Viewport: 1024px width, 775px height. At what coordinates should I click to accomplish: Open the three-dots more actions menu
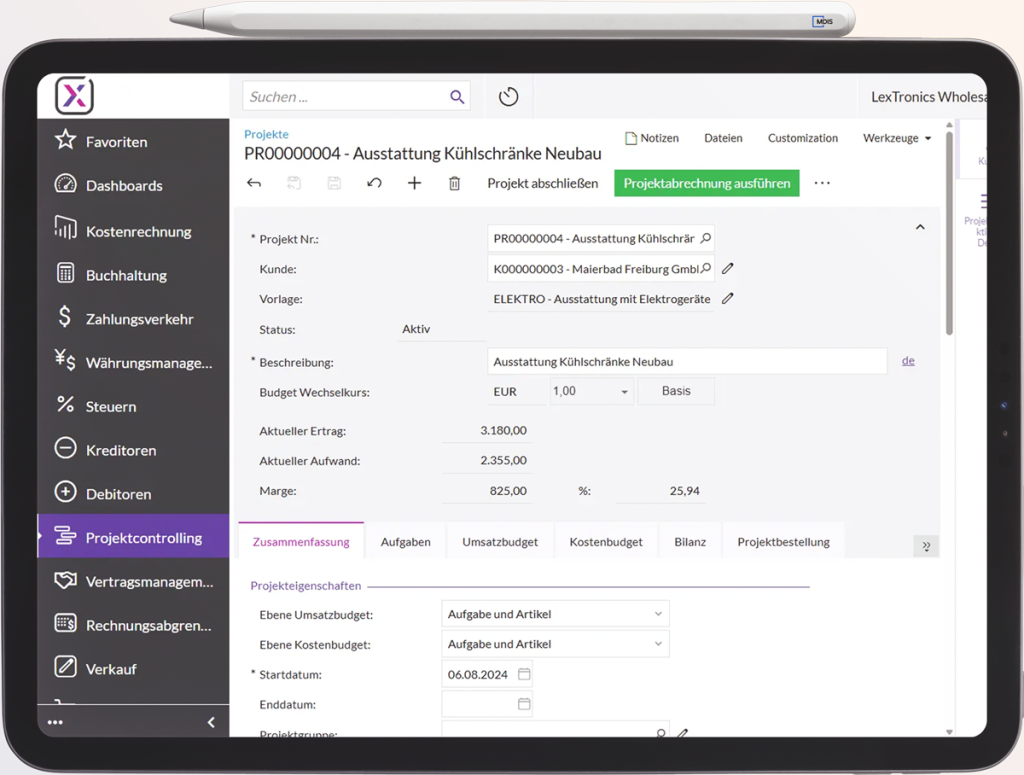point(822,183)
